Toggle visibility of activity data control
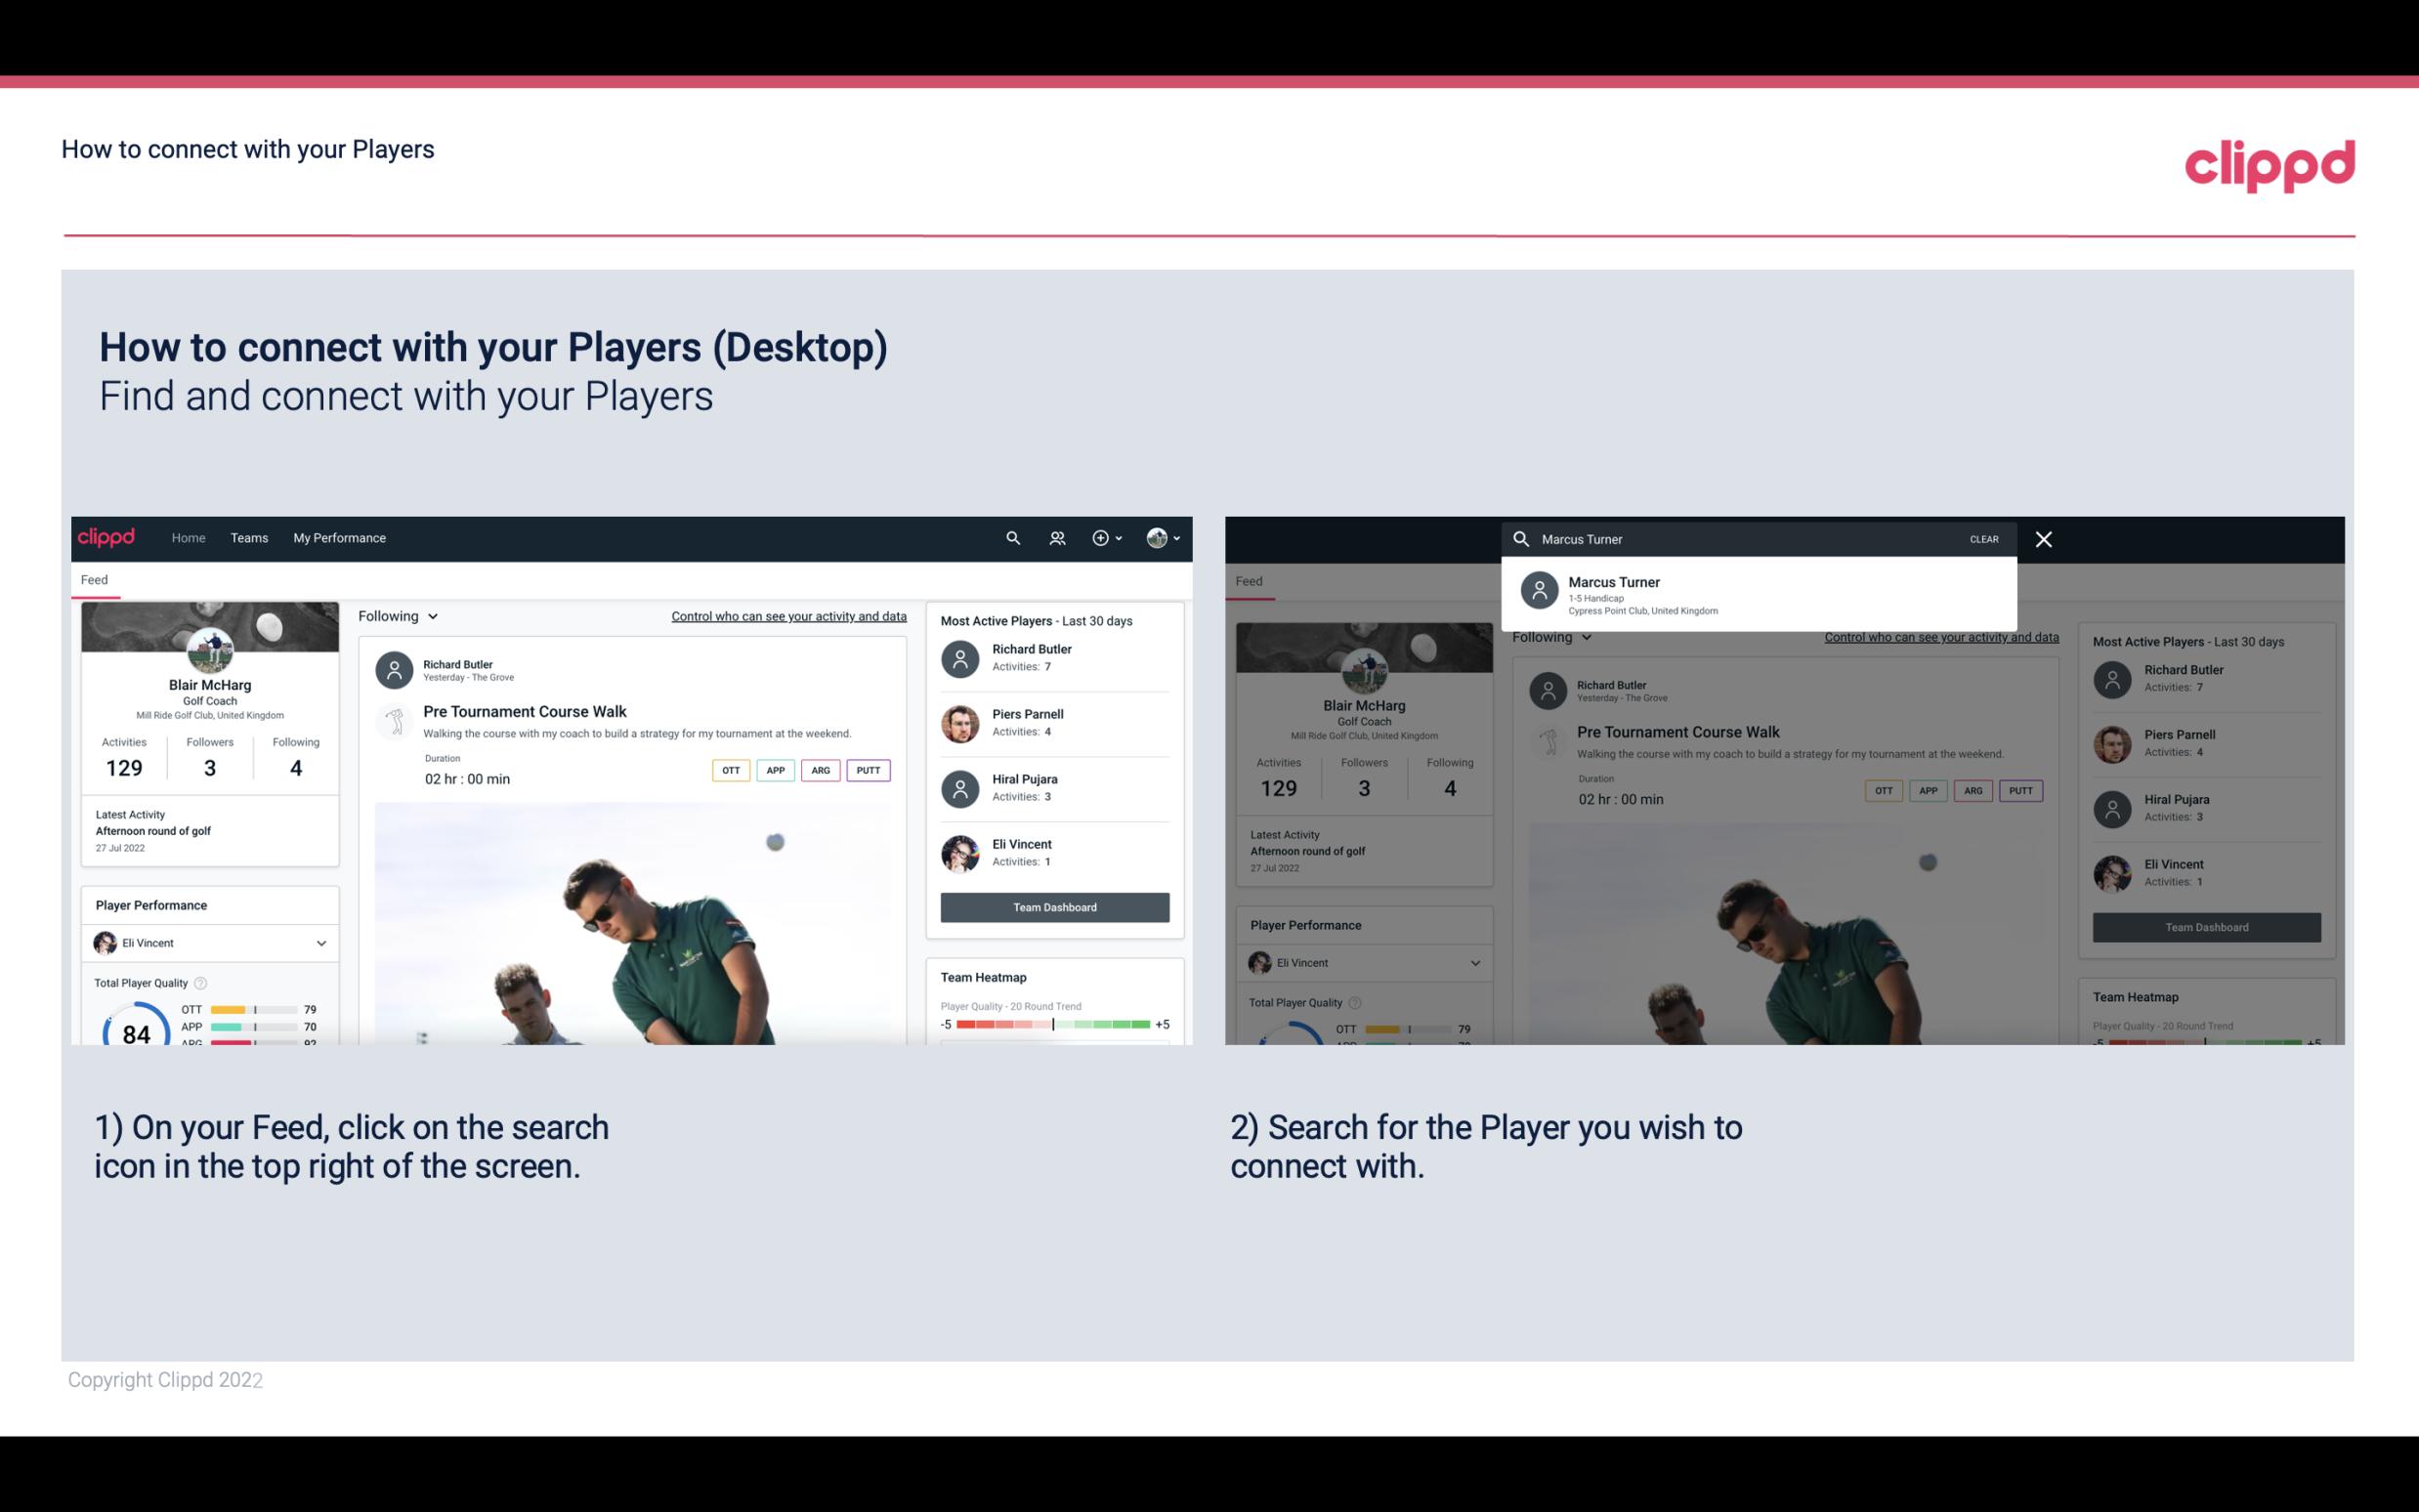The image size is (2419, 1512). pyautogui.click(x=787, y=615)
